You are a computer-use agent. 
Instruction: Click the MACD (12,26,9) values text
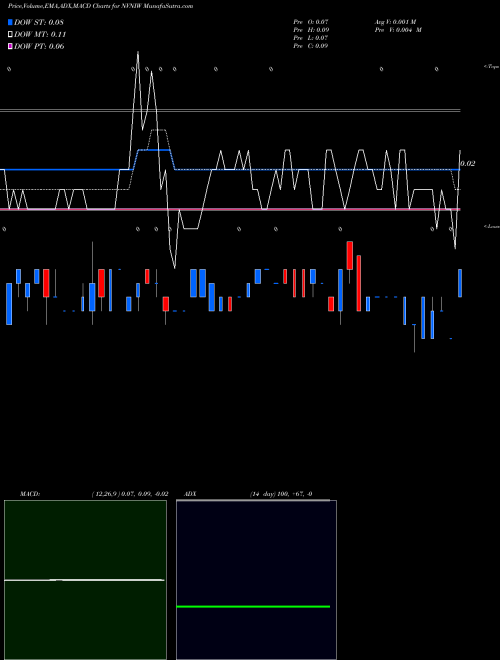pyautogui.click(x=130, y=494)
